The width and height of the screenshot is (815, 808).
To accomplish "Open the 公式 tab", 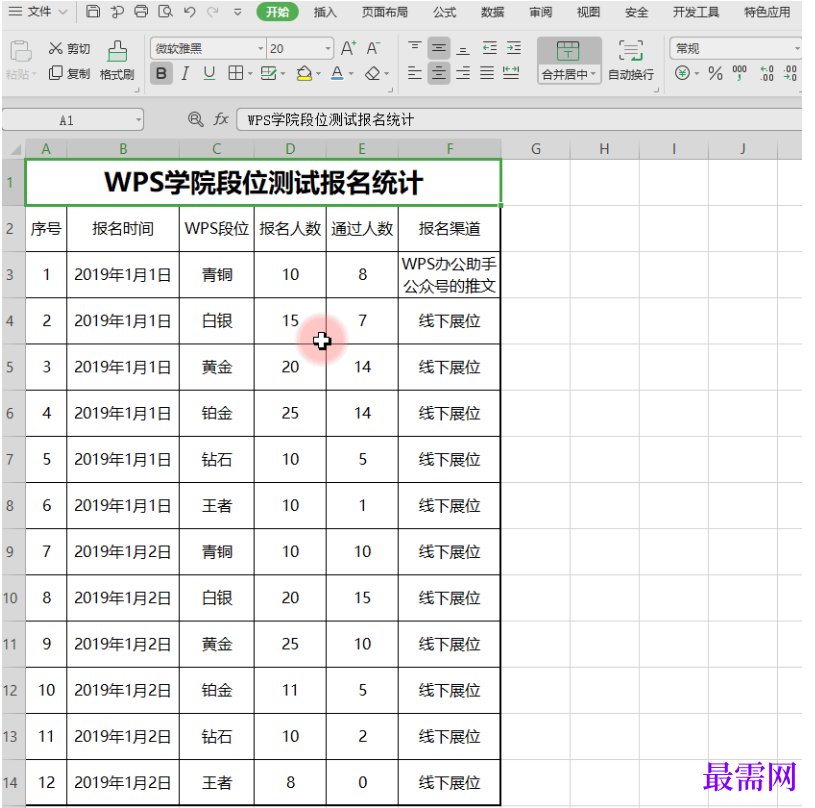I will (445, 12).
